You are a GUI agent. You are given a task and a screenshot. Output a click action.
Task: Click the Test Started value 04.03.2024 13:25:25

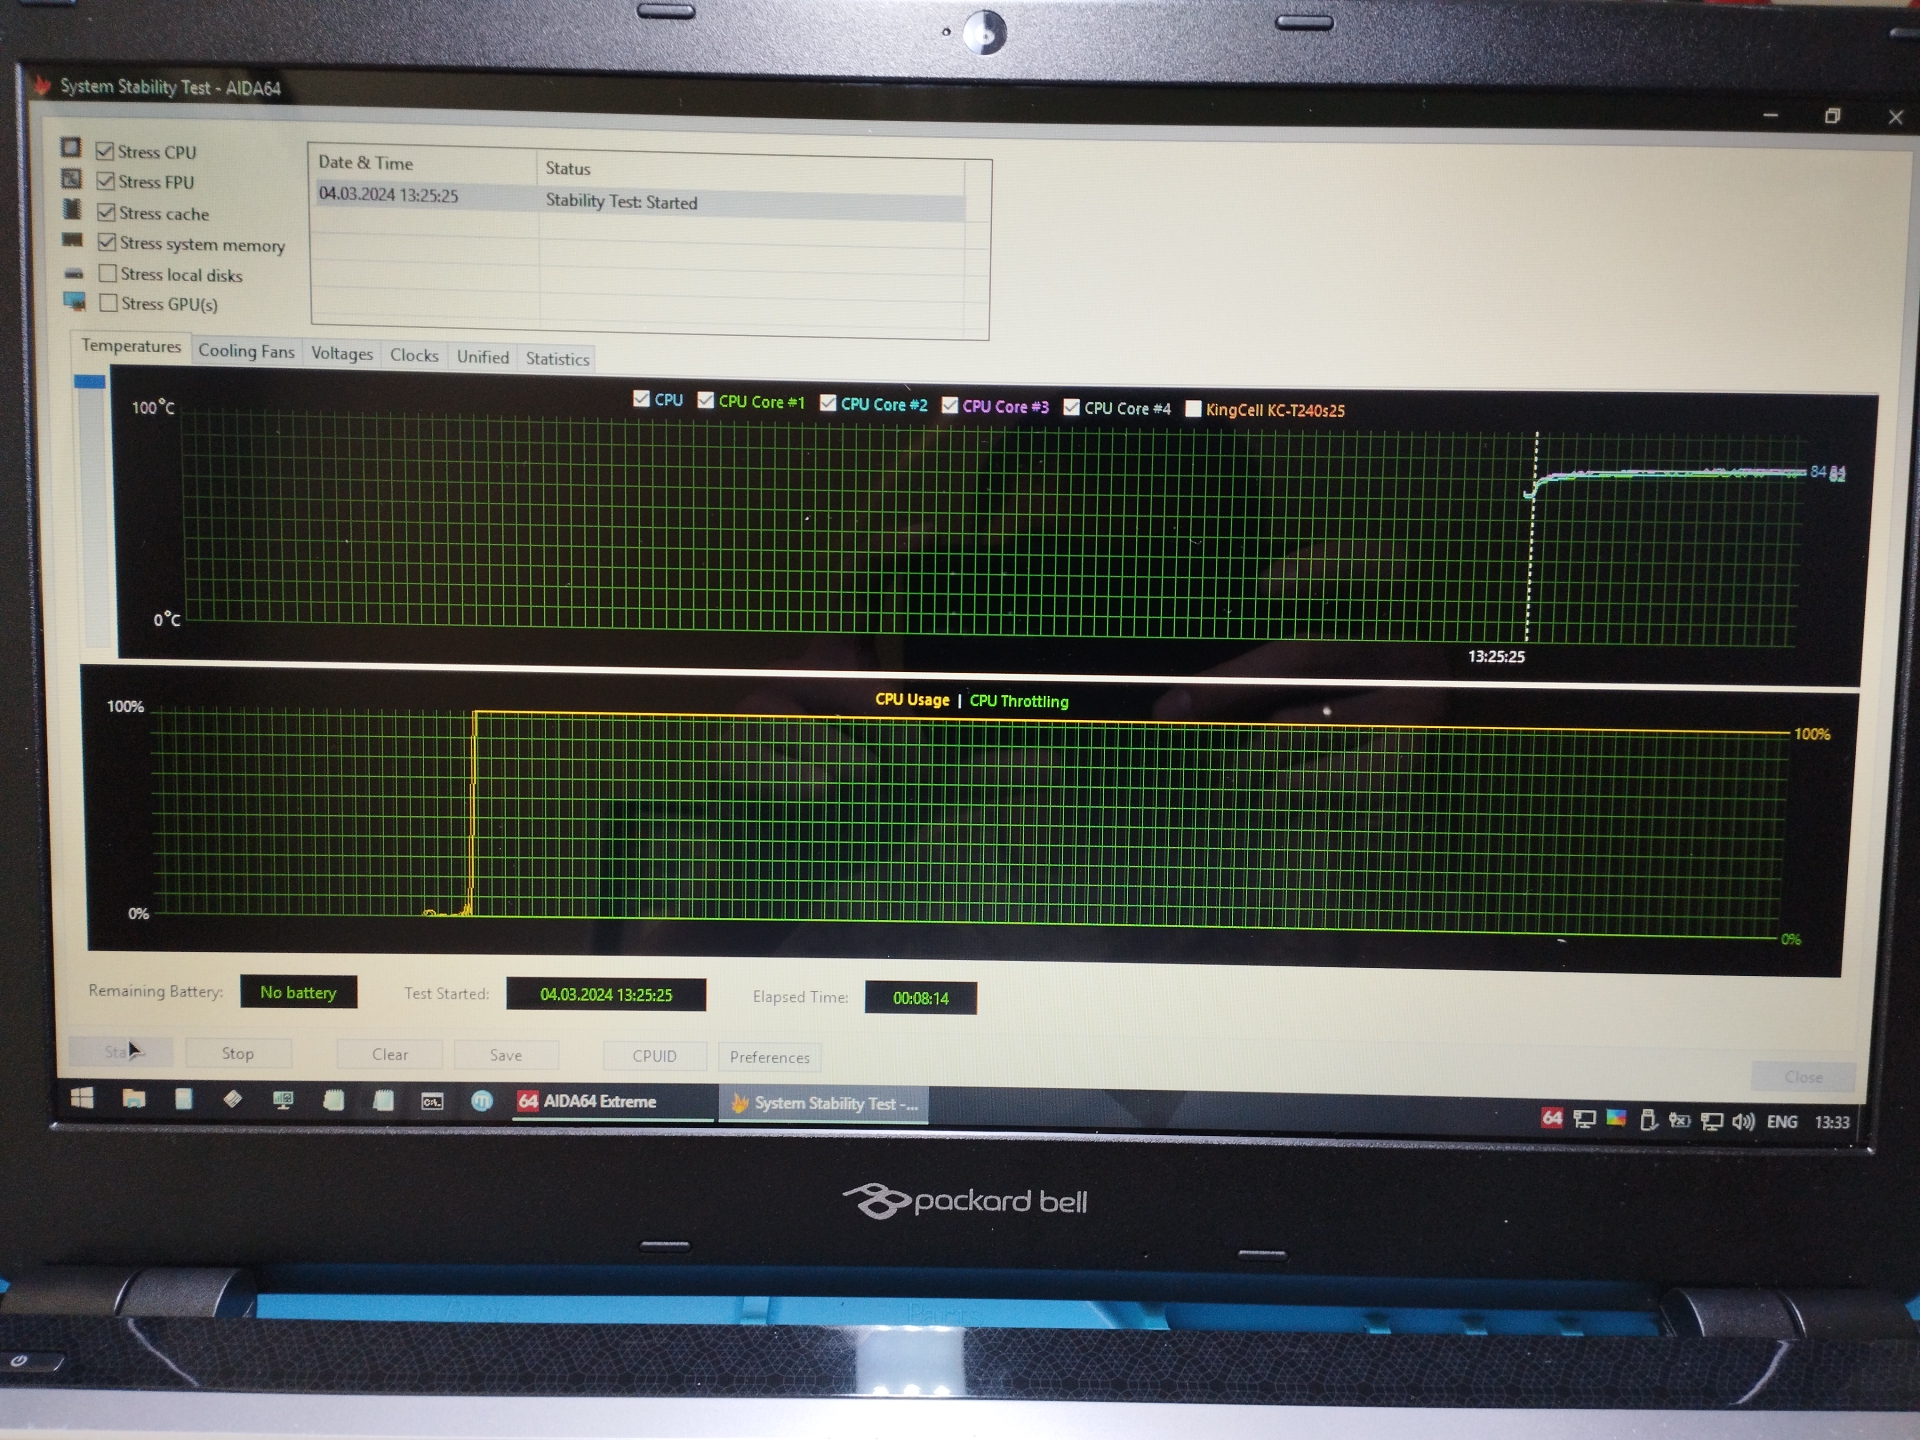606,995
